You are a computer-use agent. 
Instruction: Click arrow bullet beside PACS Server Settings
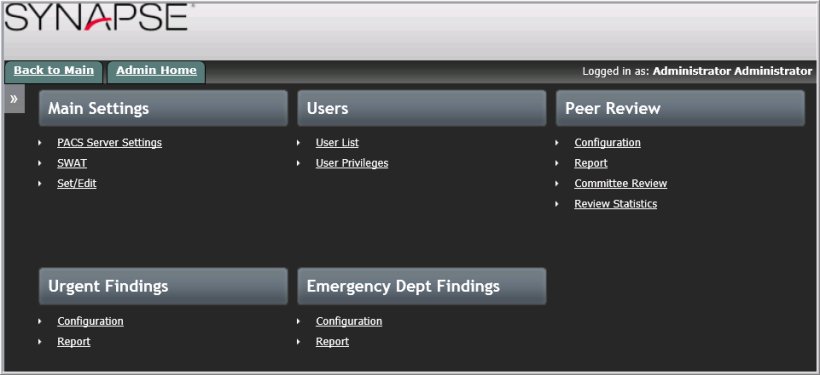click(x=40, y=142)
